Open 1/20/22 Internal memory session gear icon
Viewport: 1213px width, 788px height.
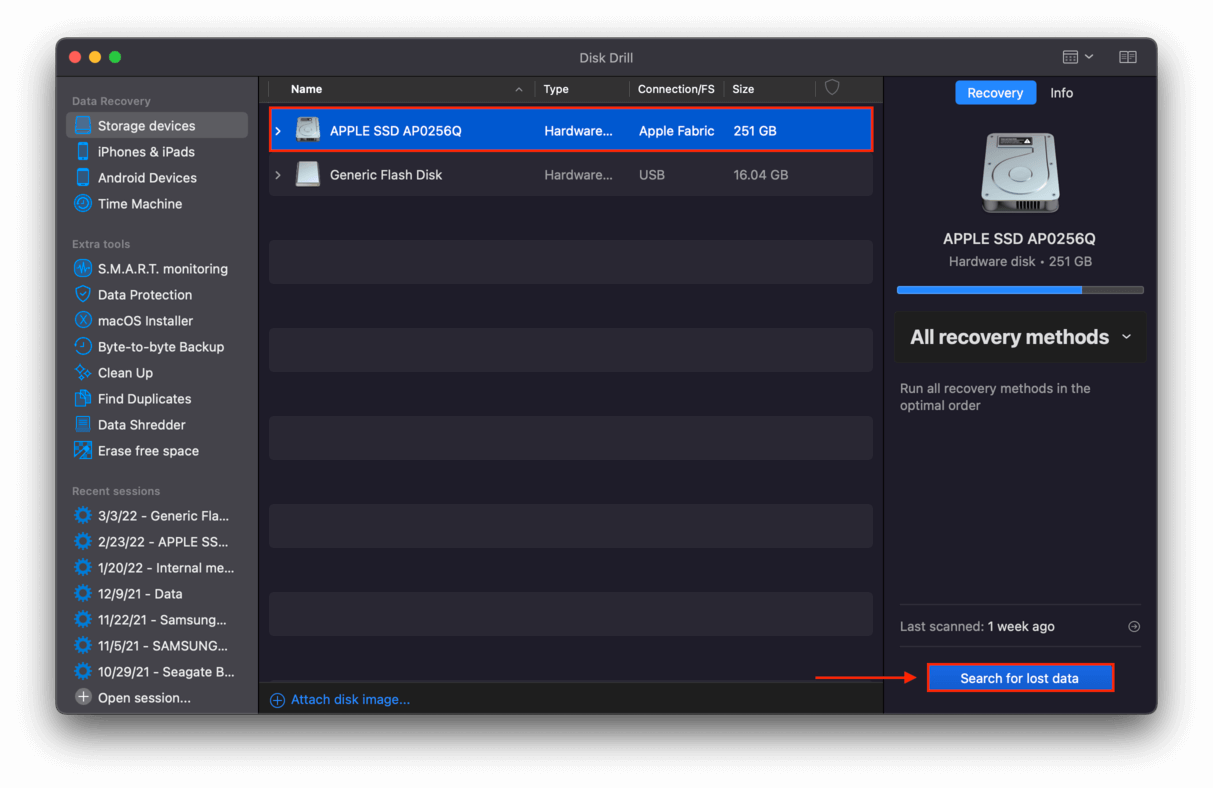coord(83,568)
